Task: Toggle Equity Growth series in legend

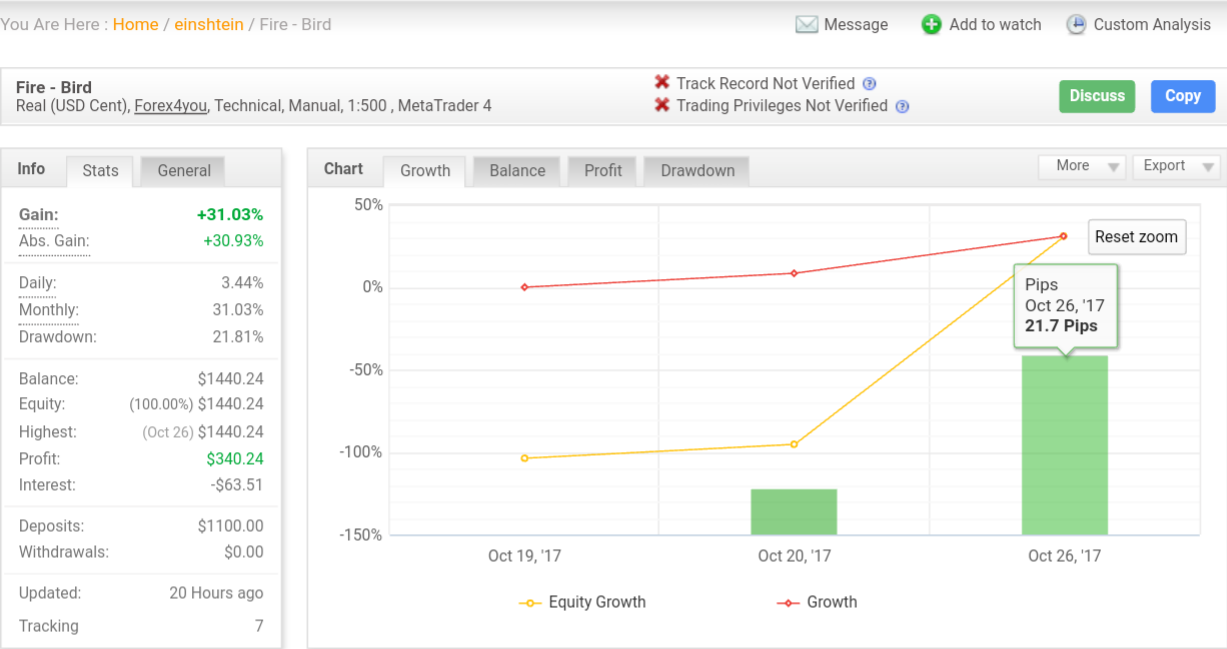Action: pyautogui.click(x=583, y=602)
